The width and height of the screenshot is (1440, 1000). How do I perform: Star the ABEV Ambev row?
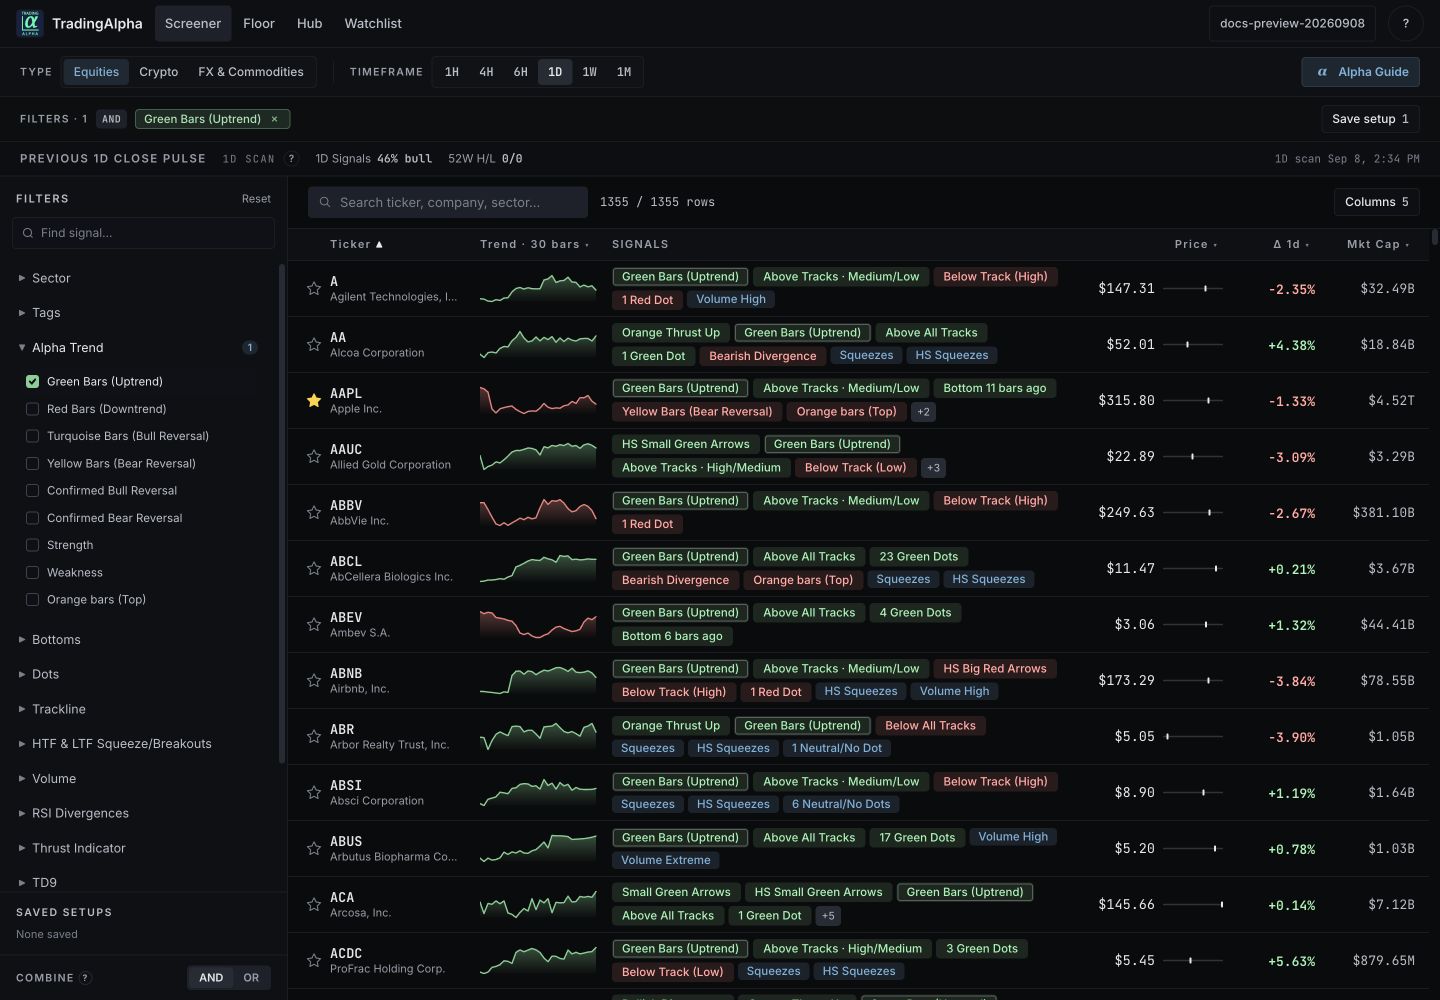pos(314,624)
